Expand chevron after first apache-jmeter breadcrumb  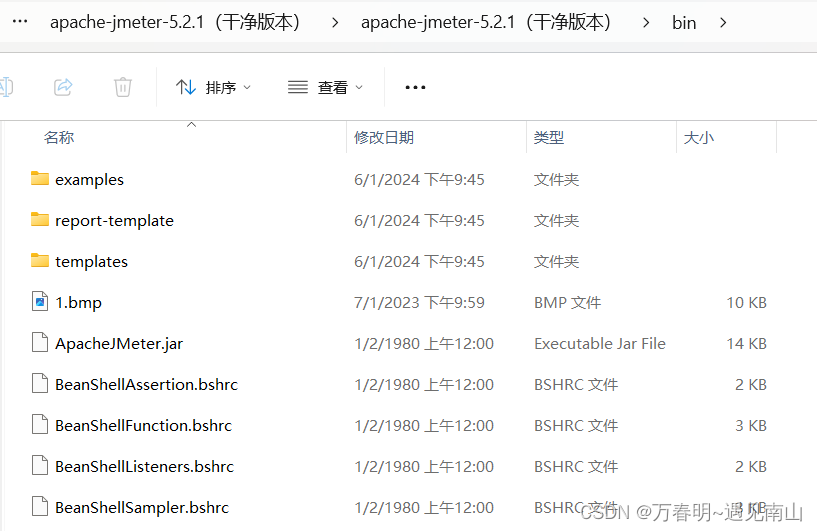point(335,23)
